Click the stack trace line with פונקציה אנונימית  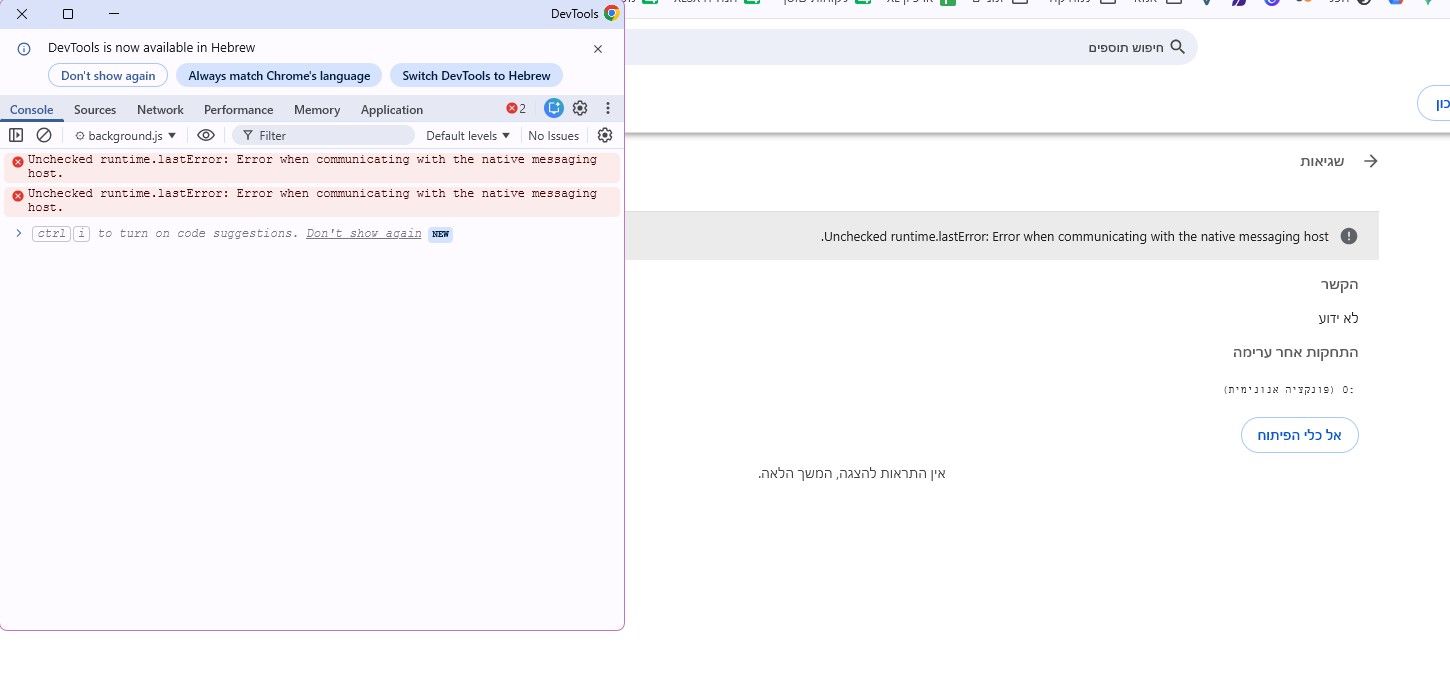(1289, 389)
